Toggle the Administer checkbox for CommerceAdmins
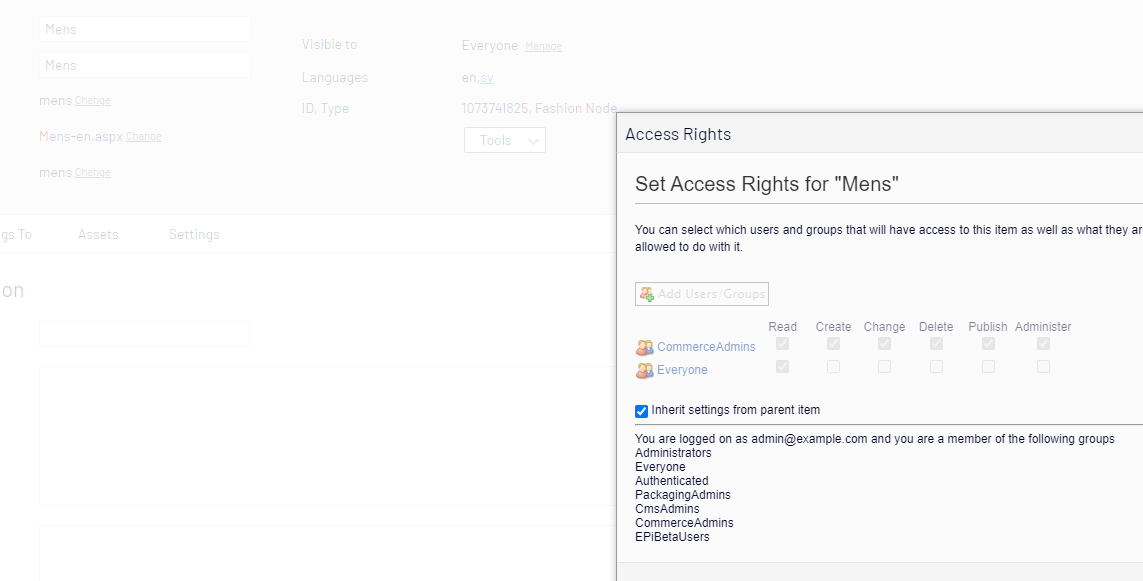 [x=1043, y=344]
